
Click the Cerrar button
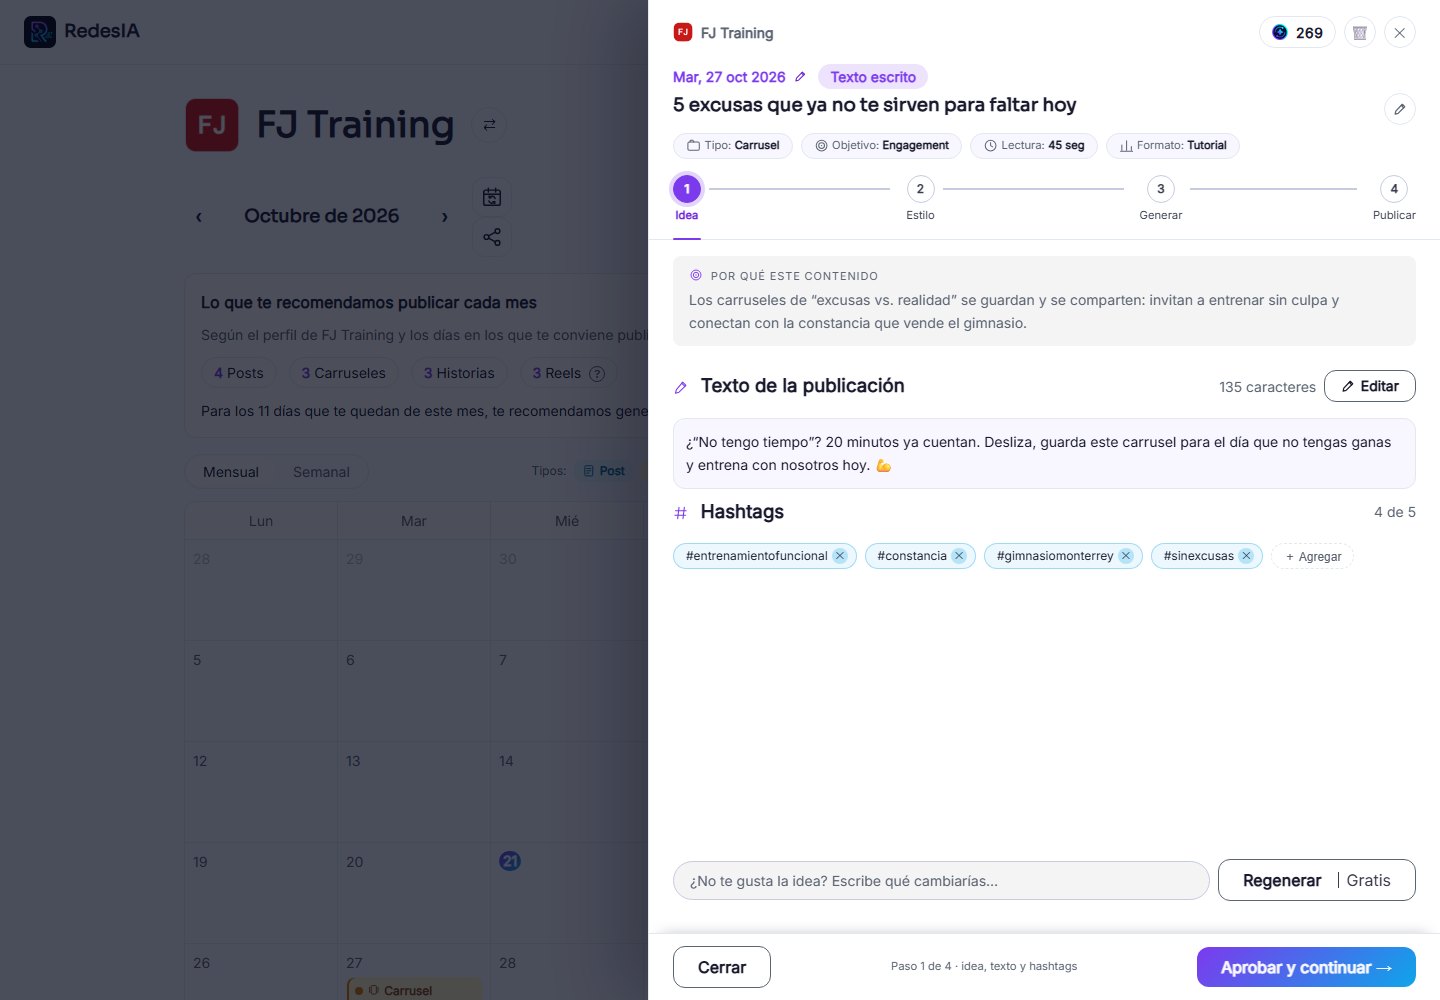(722, 967)
